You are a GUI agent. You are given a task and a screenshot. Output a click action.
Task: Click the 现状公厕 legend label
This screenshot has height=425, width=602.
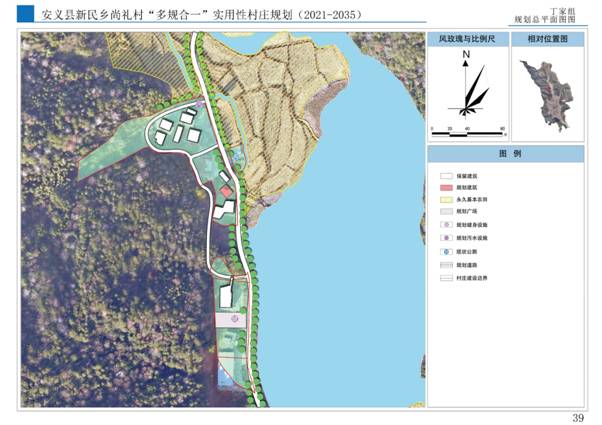pyautogui.click(x=466, y=252)
